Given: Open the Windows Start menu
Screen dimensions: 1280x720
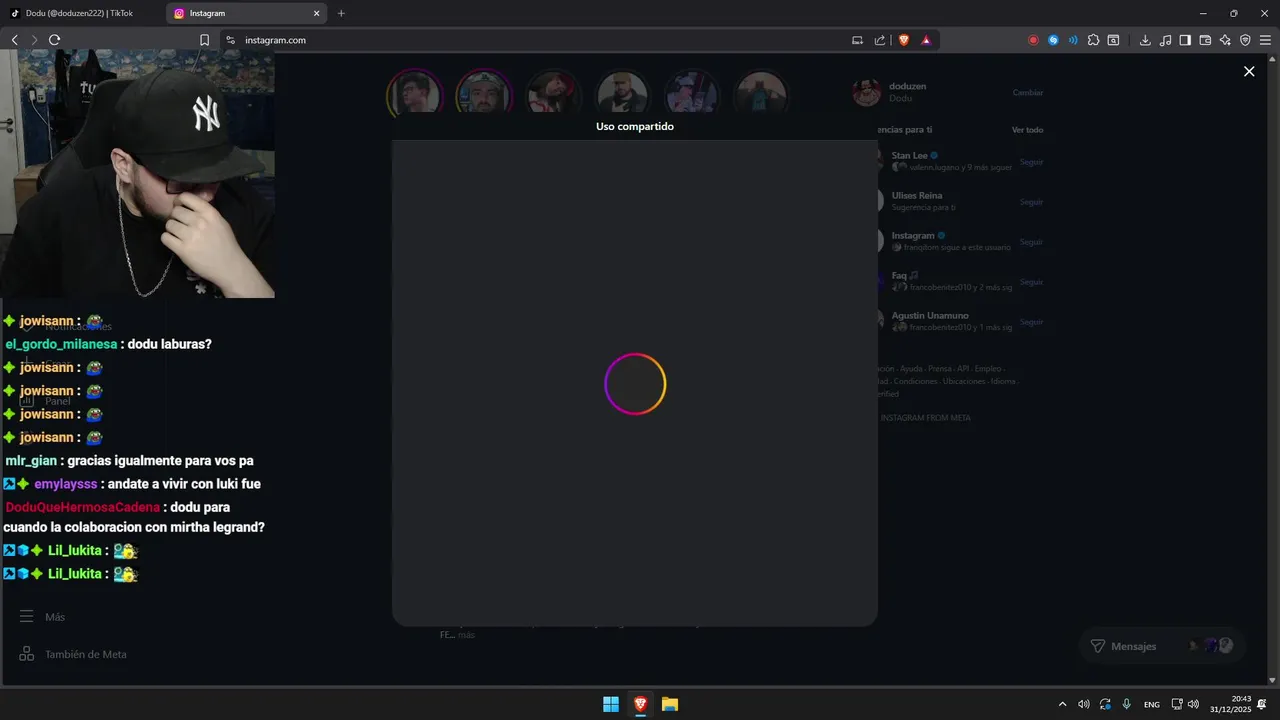Looking at the screenshot, I should click(x=611, y=704).
